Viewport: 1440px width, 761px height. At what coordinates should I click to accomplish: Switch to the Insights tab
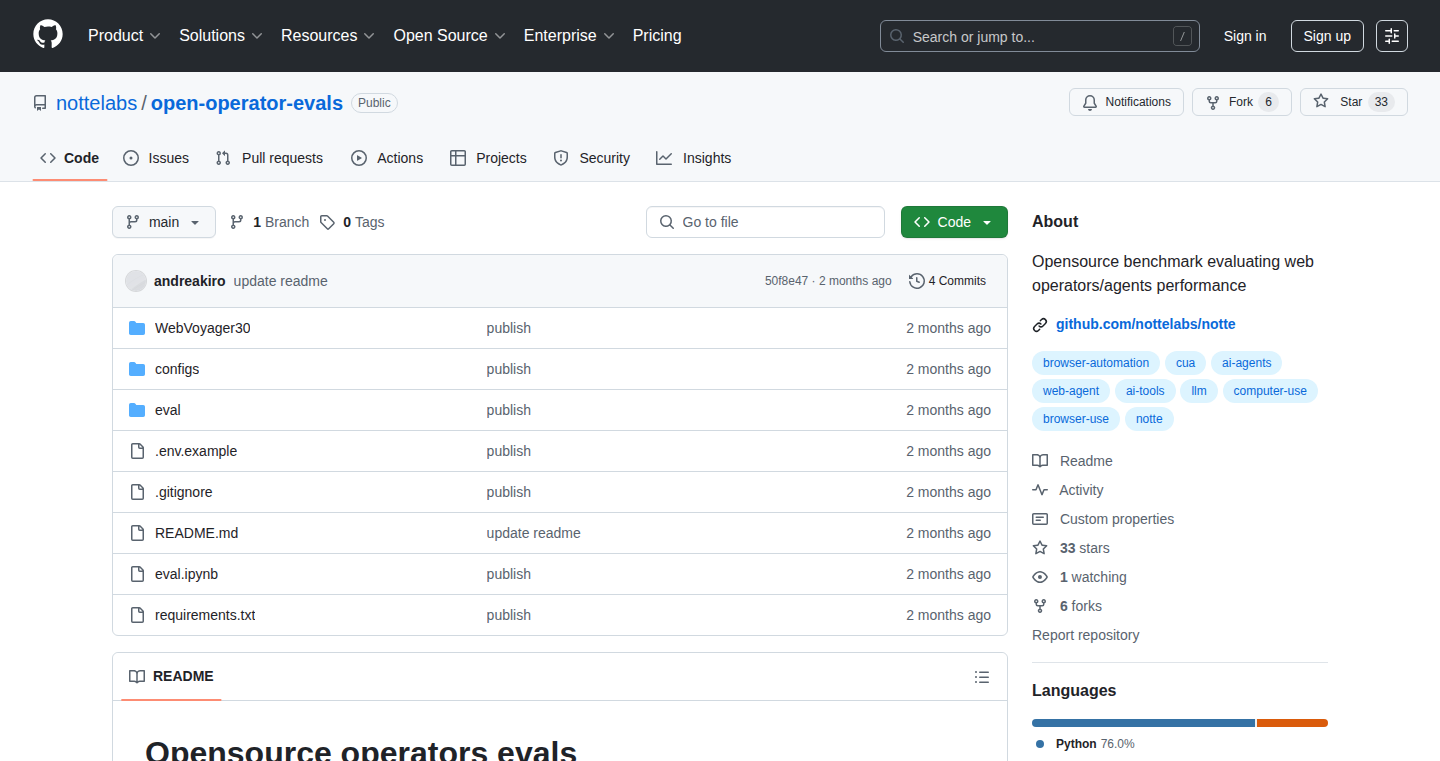pos(694,158)
